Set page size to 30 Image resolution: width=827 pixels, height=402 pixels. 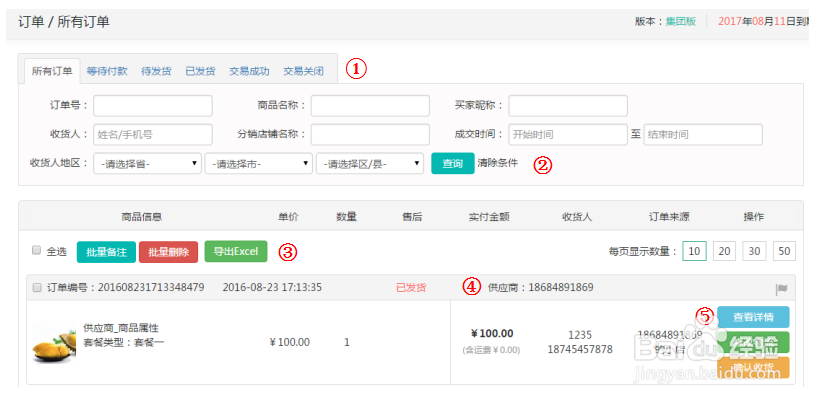pyautogui.click(x=754, y=251)
